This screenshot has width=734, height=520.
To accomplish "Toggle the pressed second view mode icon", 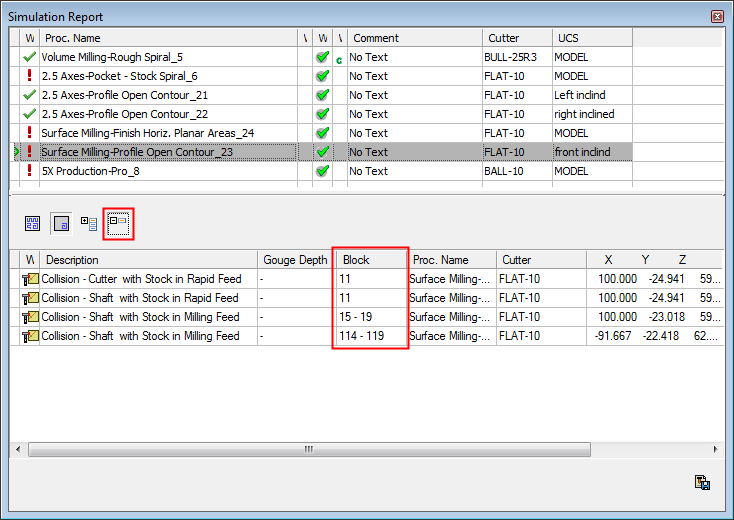I will (61, 224).
